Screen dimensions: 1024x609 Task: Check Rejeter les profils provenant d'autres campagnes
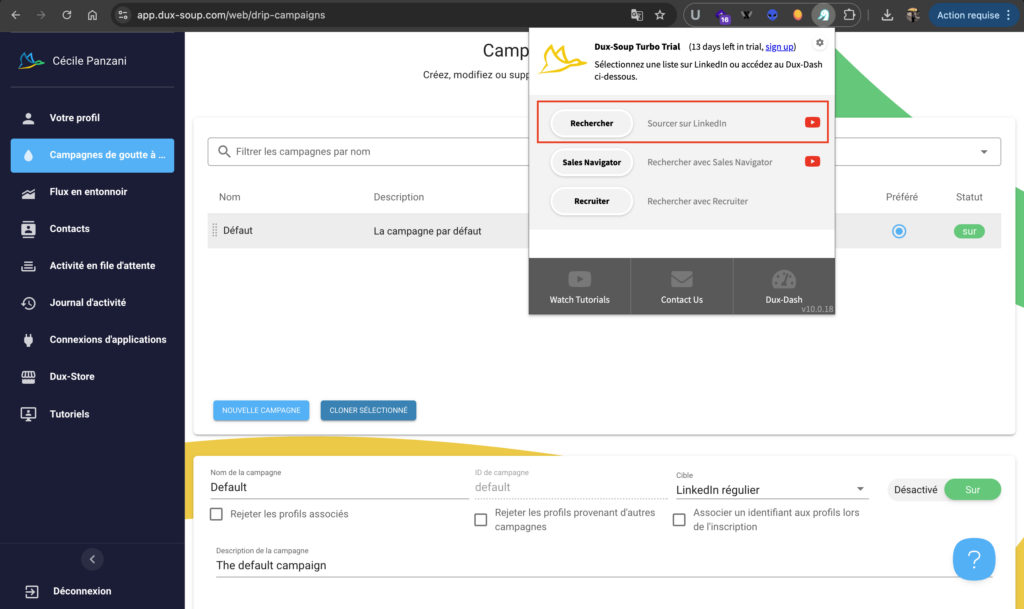[481, 520]
